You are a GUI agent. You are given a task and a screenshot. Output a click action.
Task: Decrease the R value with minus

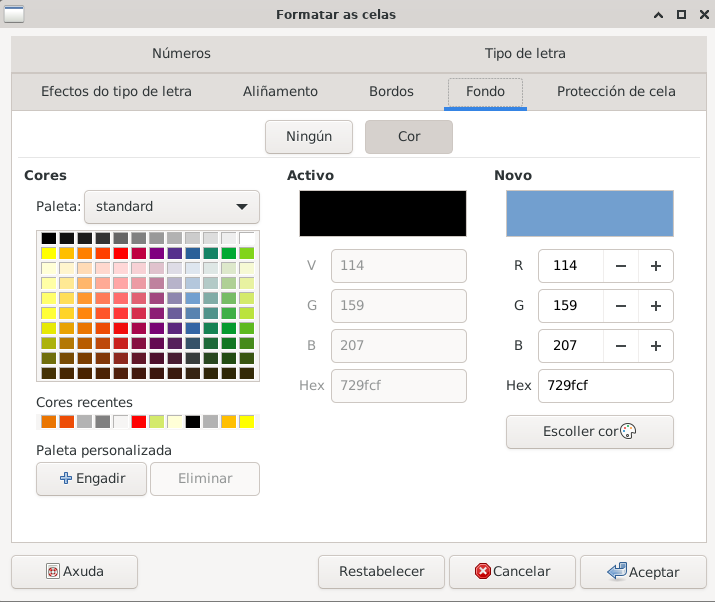pyautogui.click(x=621, y=266)
